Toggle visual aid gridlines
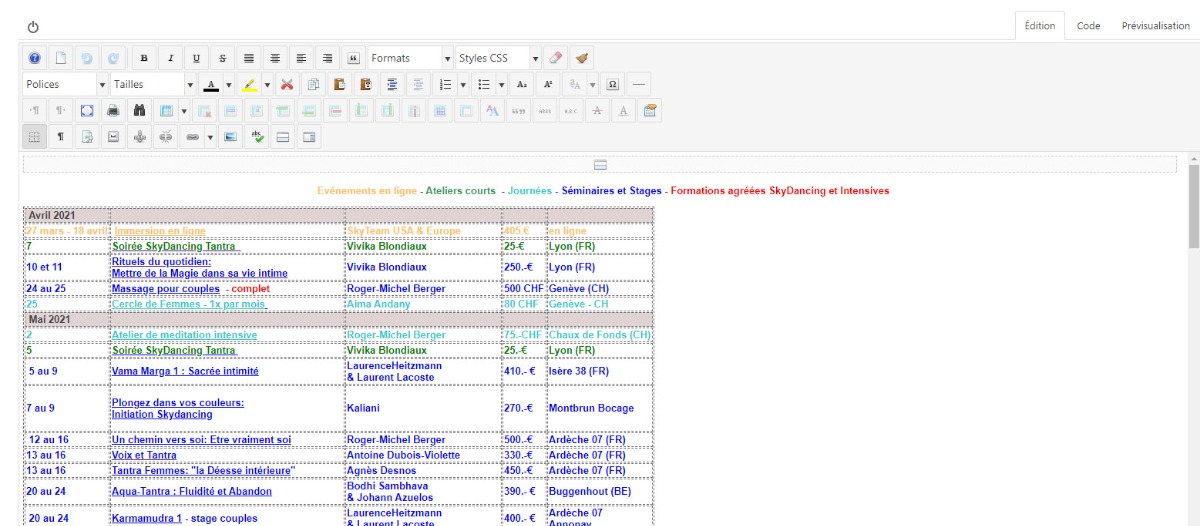 pyautogui.click(x=34, y=136)
